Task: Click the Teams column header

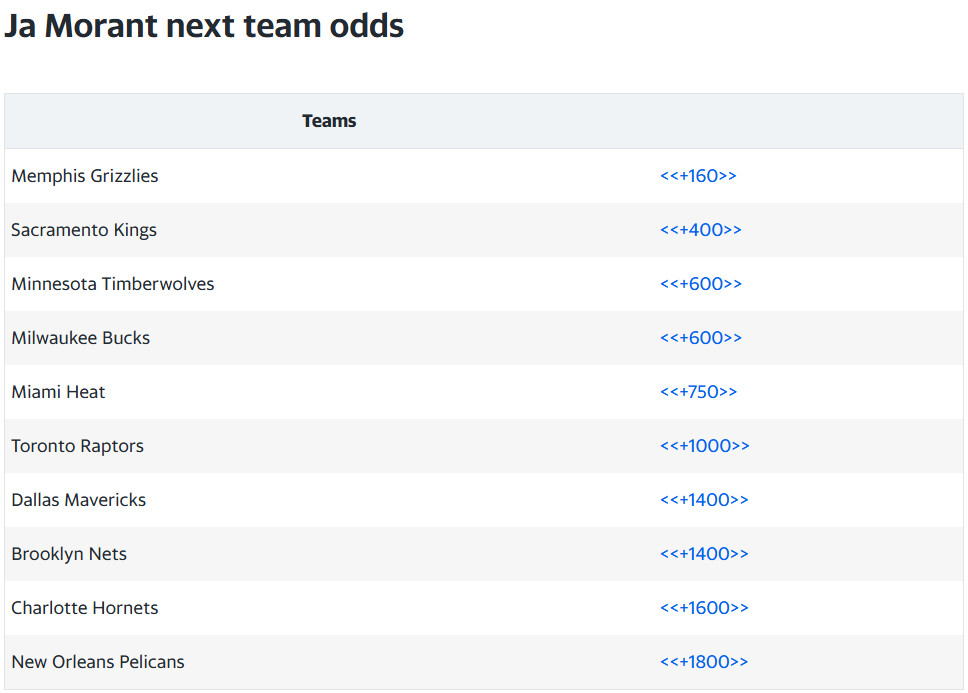Action: (329, 121)
